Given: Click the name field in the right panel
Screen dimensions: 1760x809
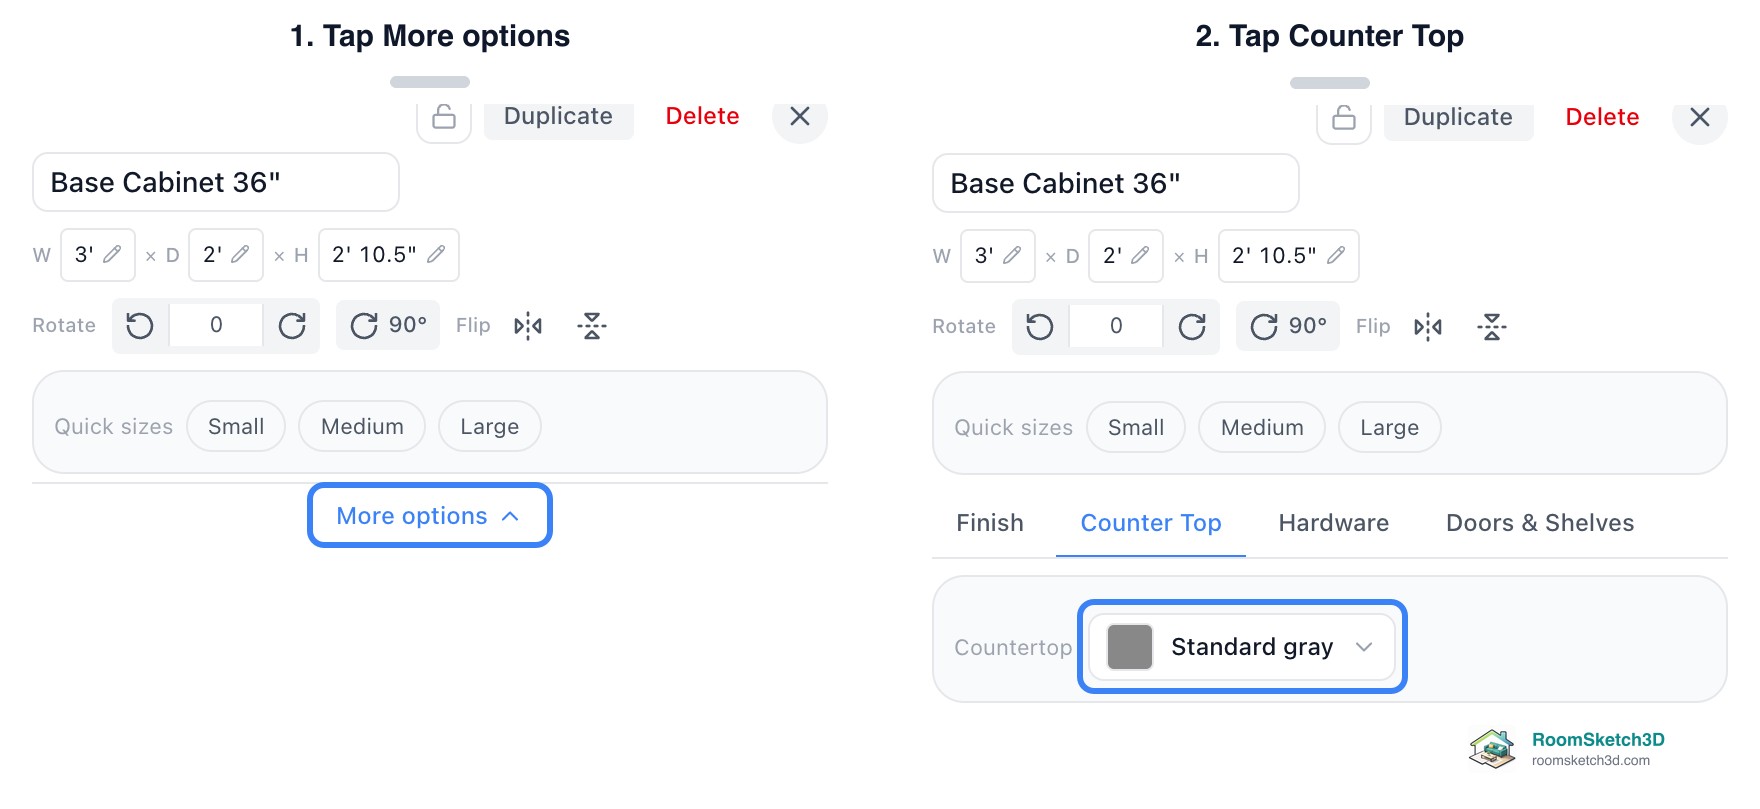Looking at the screenshot, I should click(x=1116, y=183).
